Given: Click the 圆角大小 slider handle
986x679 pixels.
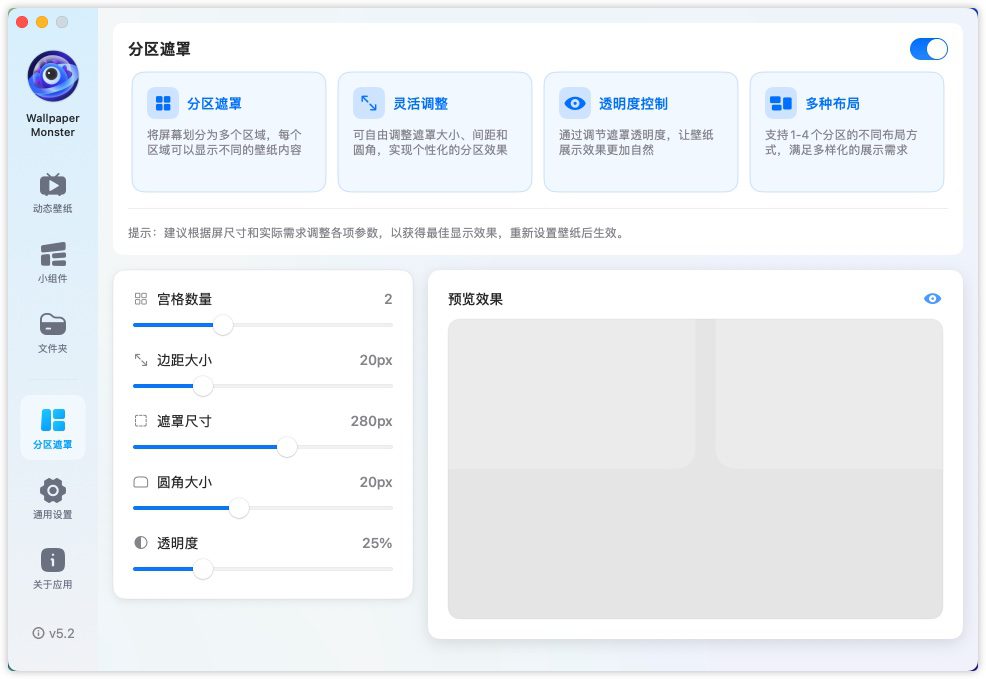Looking at the screenshot, I should [239, 508].
